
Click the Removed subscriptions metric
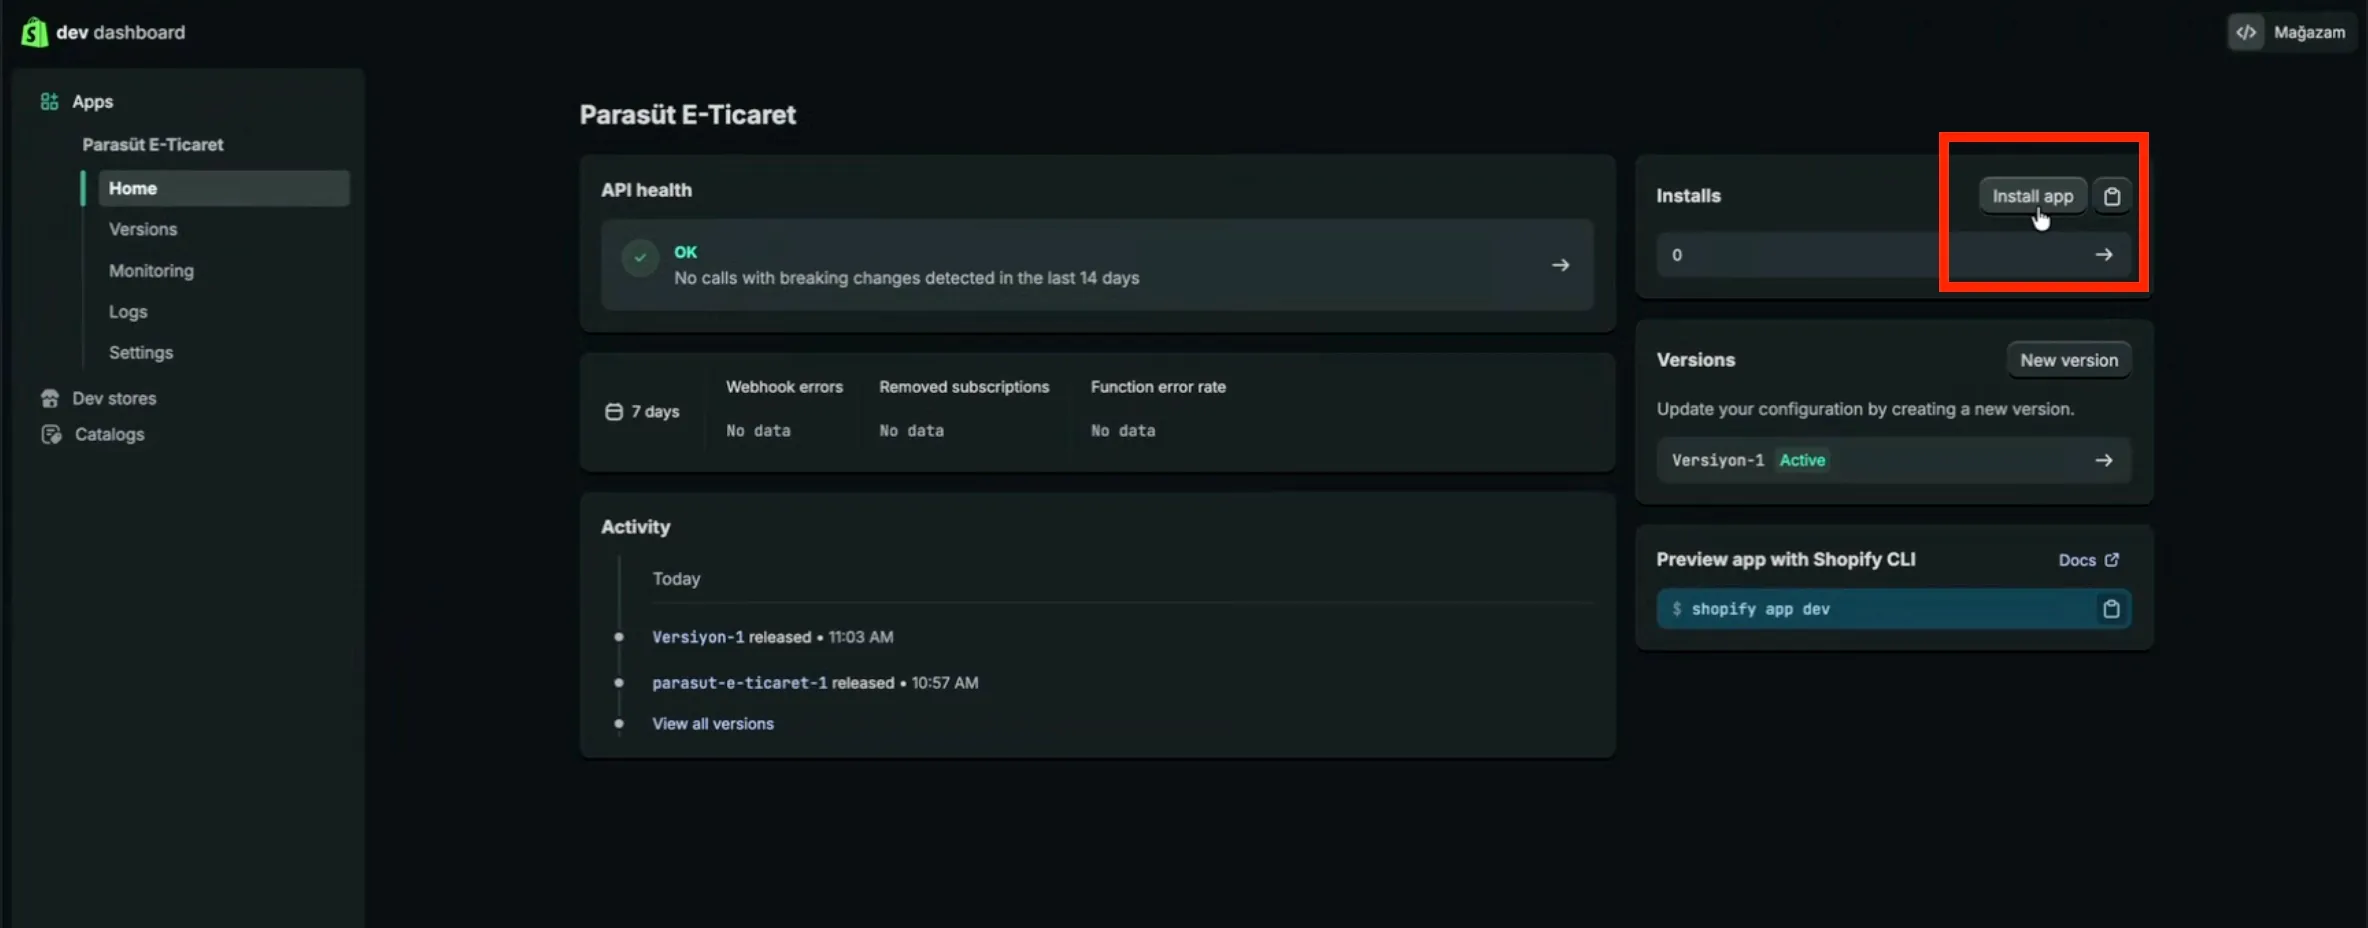pos(964,409)
